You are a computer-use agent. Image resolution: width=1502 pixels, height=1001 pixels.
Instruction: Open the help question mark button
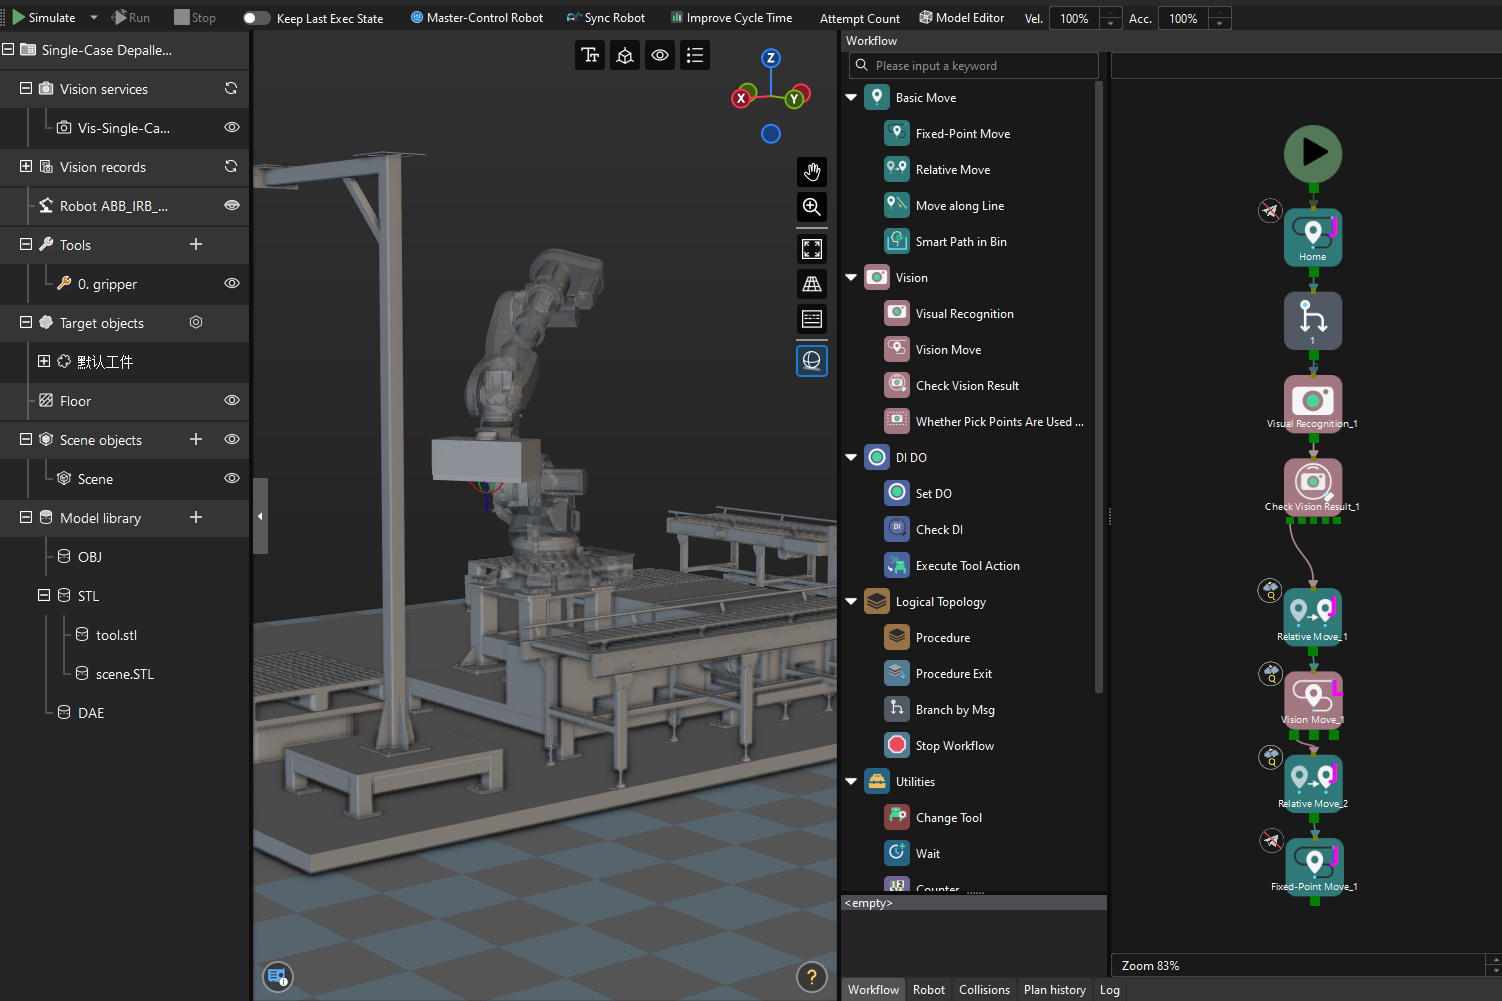point(811,977)
